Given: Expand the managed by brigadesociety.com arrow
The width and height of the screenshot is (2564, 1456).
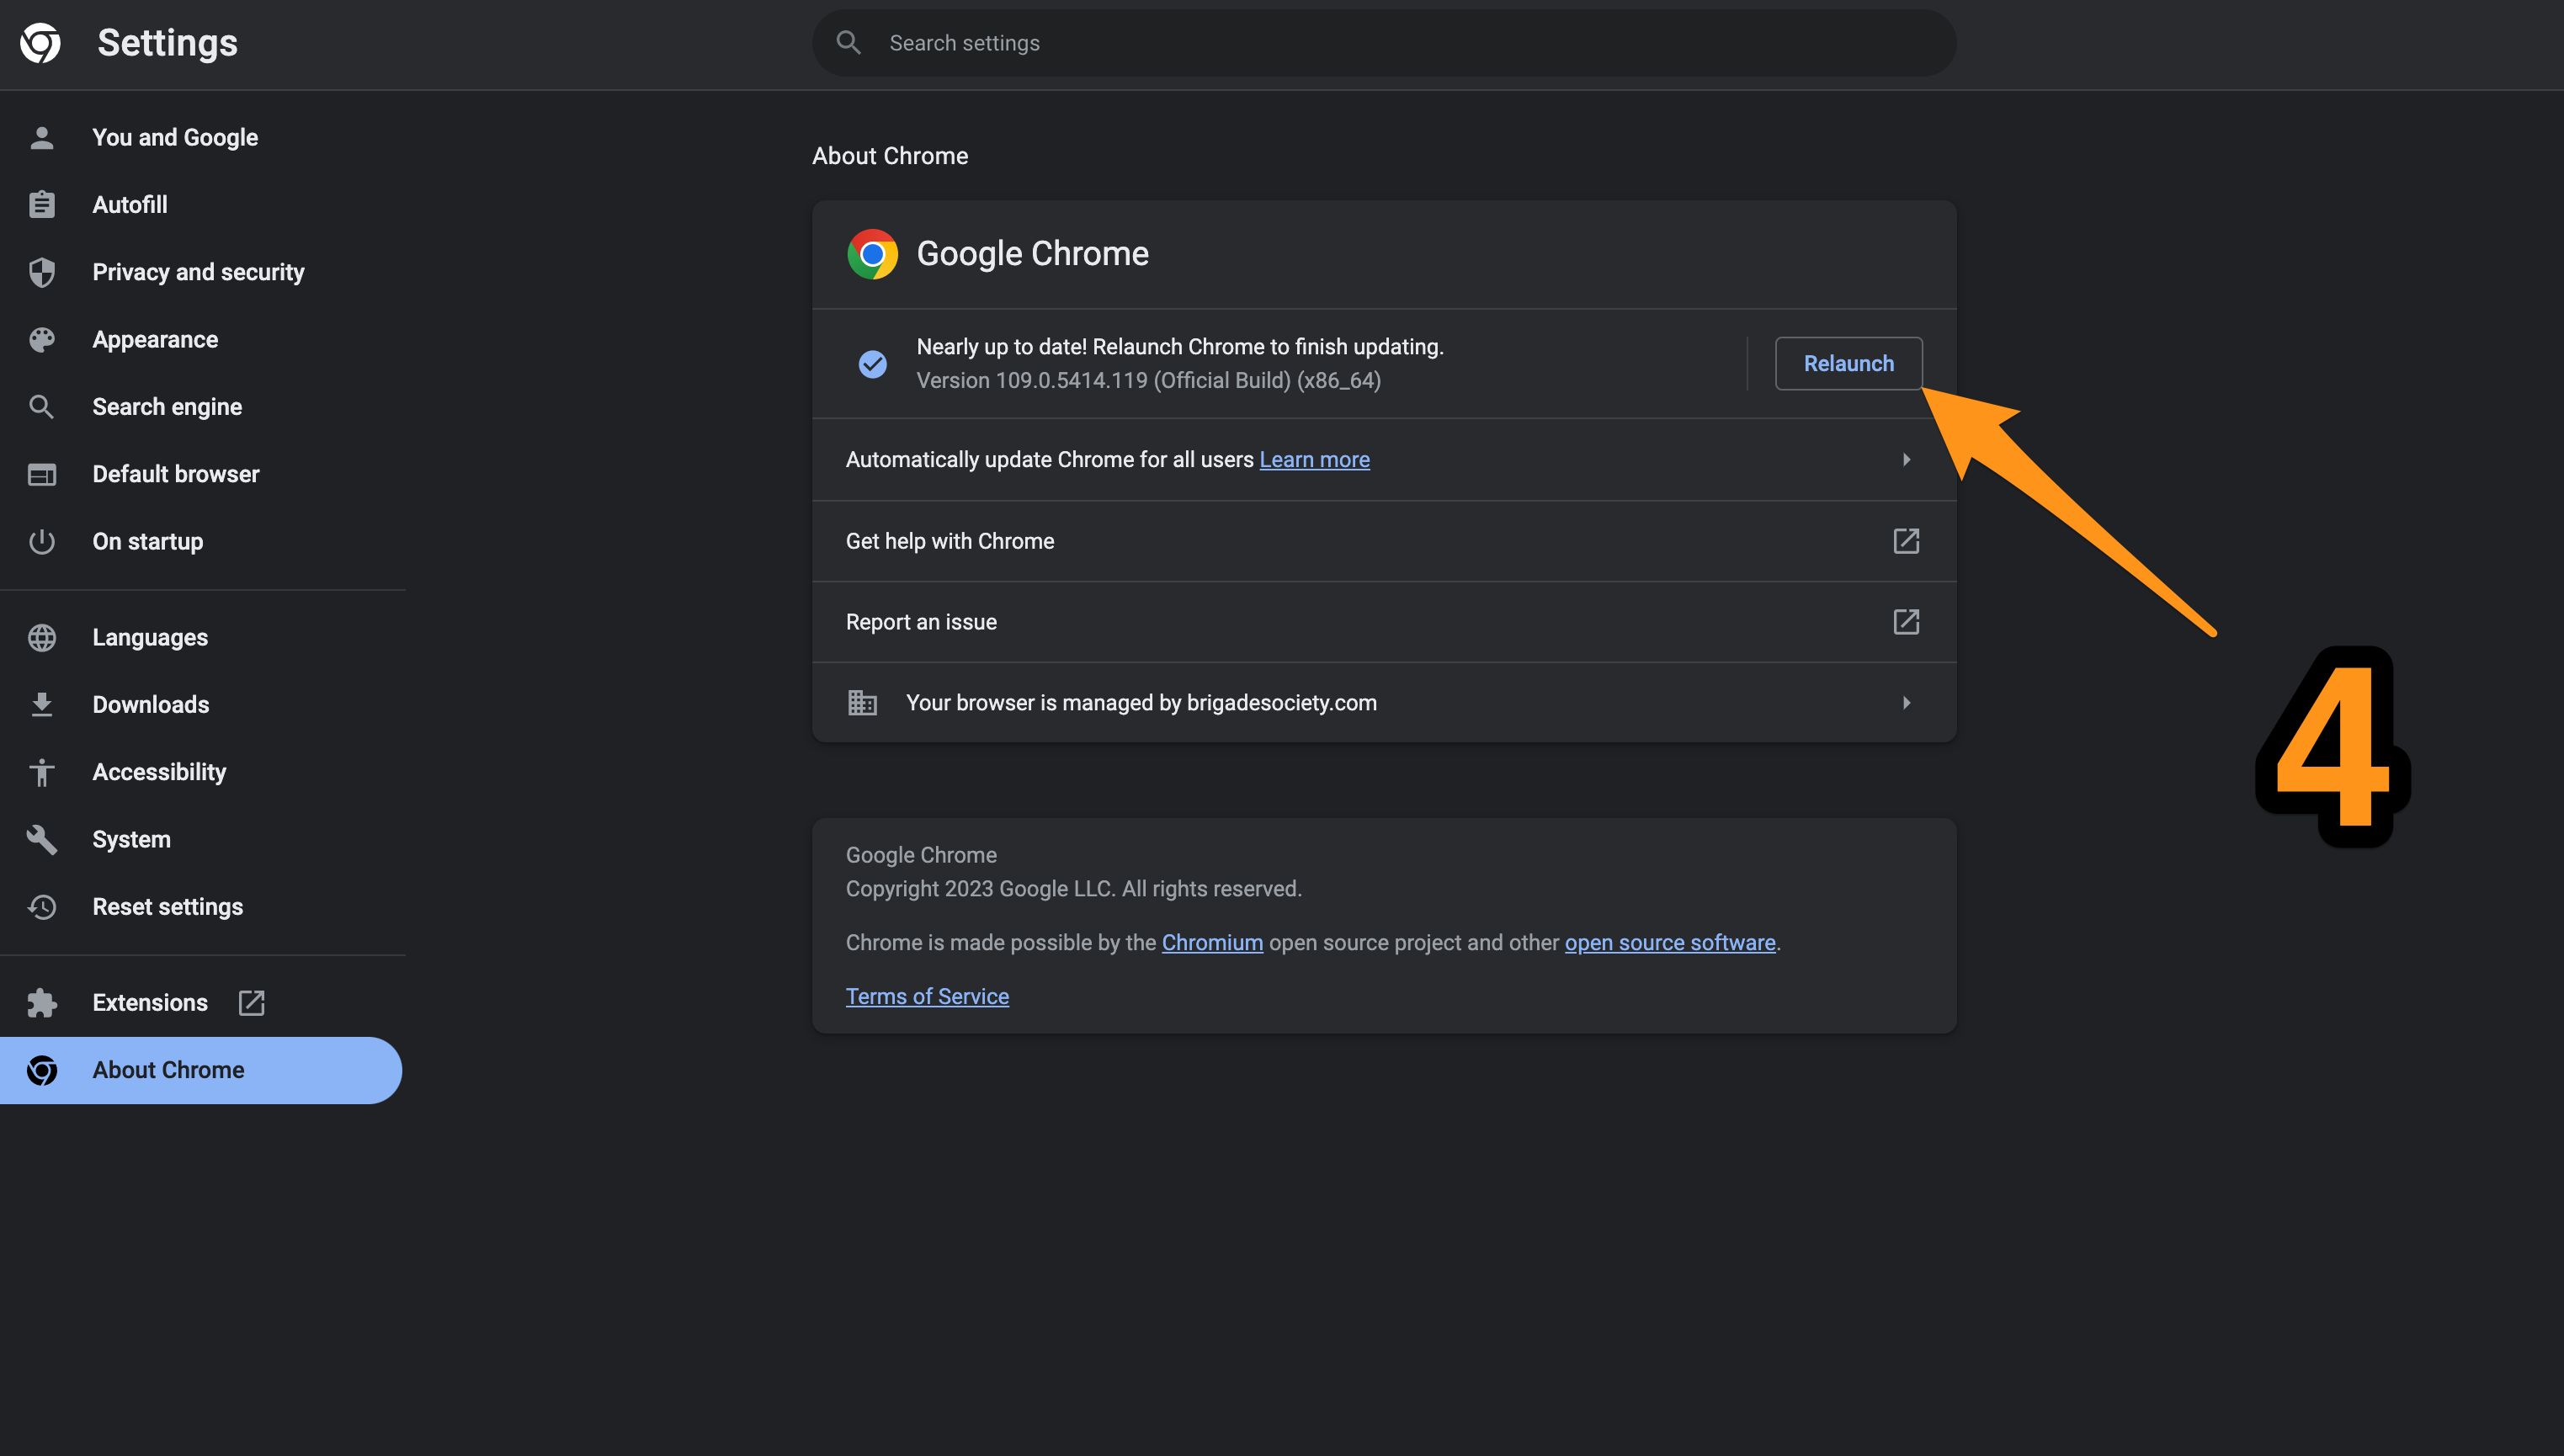Looking at the screenshot, I should (1906, 703).
